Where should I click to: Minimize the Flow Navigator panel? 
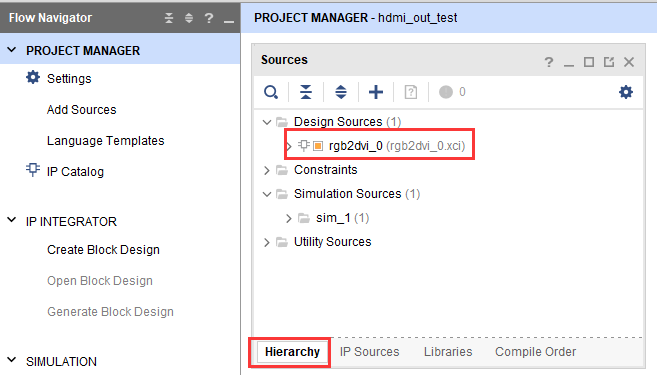(x=229, y=21)
